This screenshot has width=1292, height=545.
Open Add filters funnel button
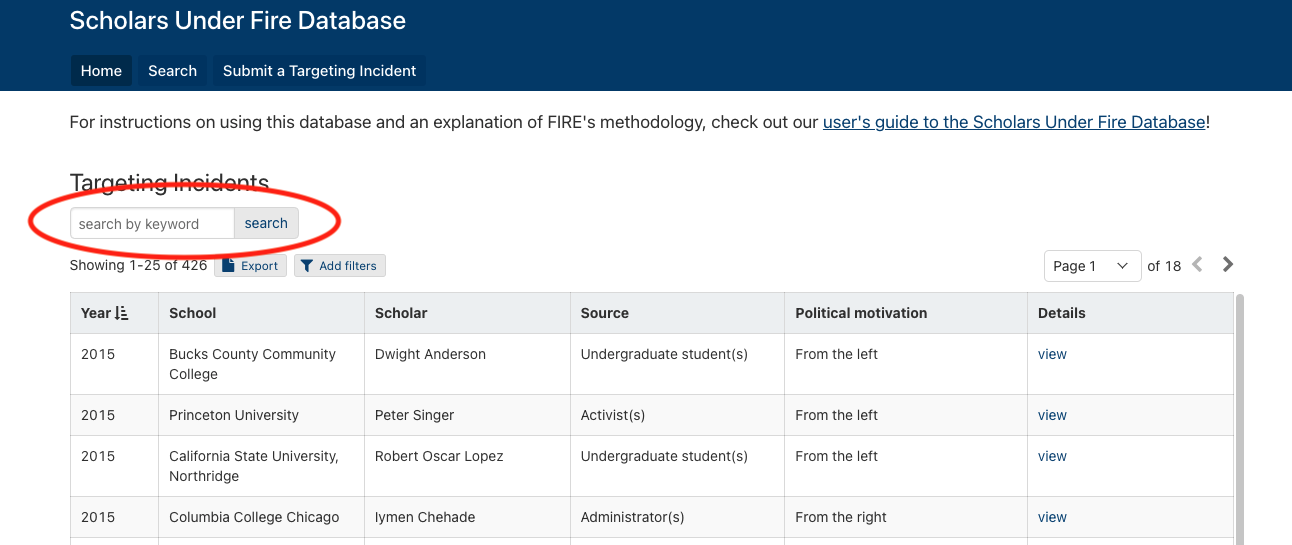(x=339, y=266)
